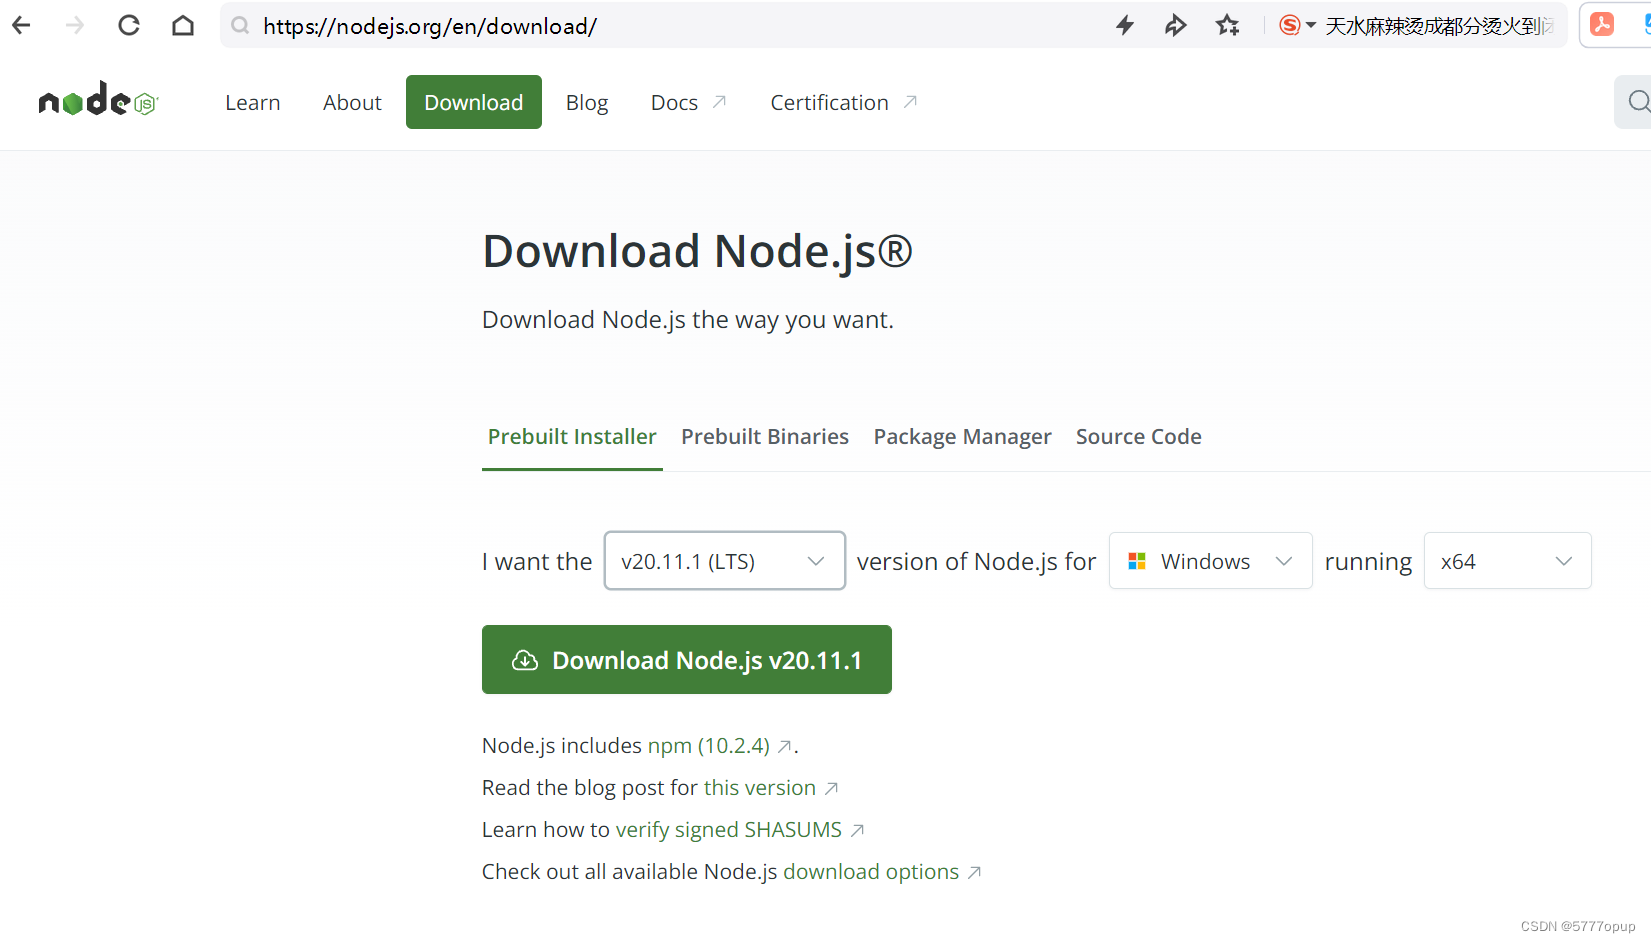Click the share arrow icon in address bar
This screenshot has width=1651, height=943.
pos(1176,25)
